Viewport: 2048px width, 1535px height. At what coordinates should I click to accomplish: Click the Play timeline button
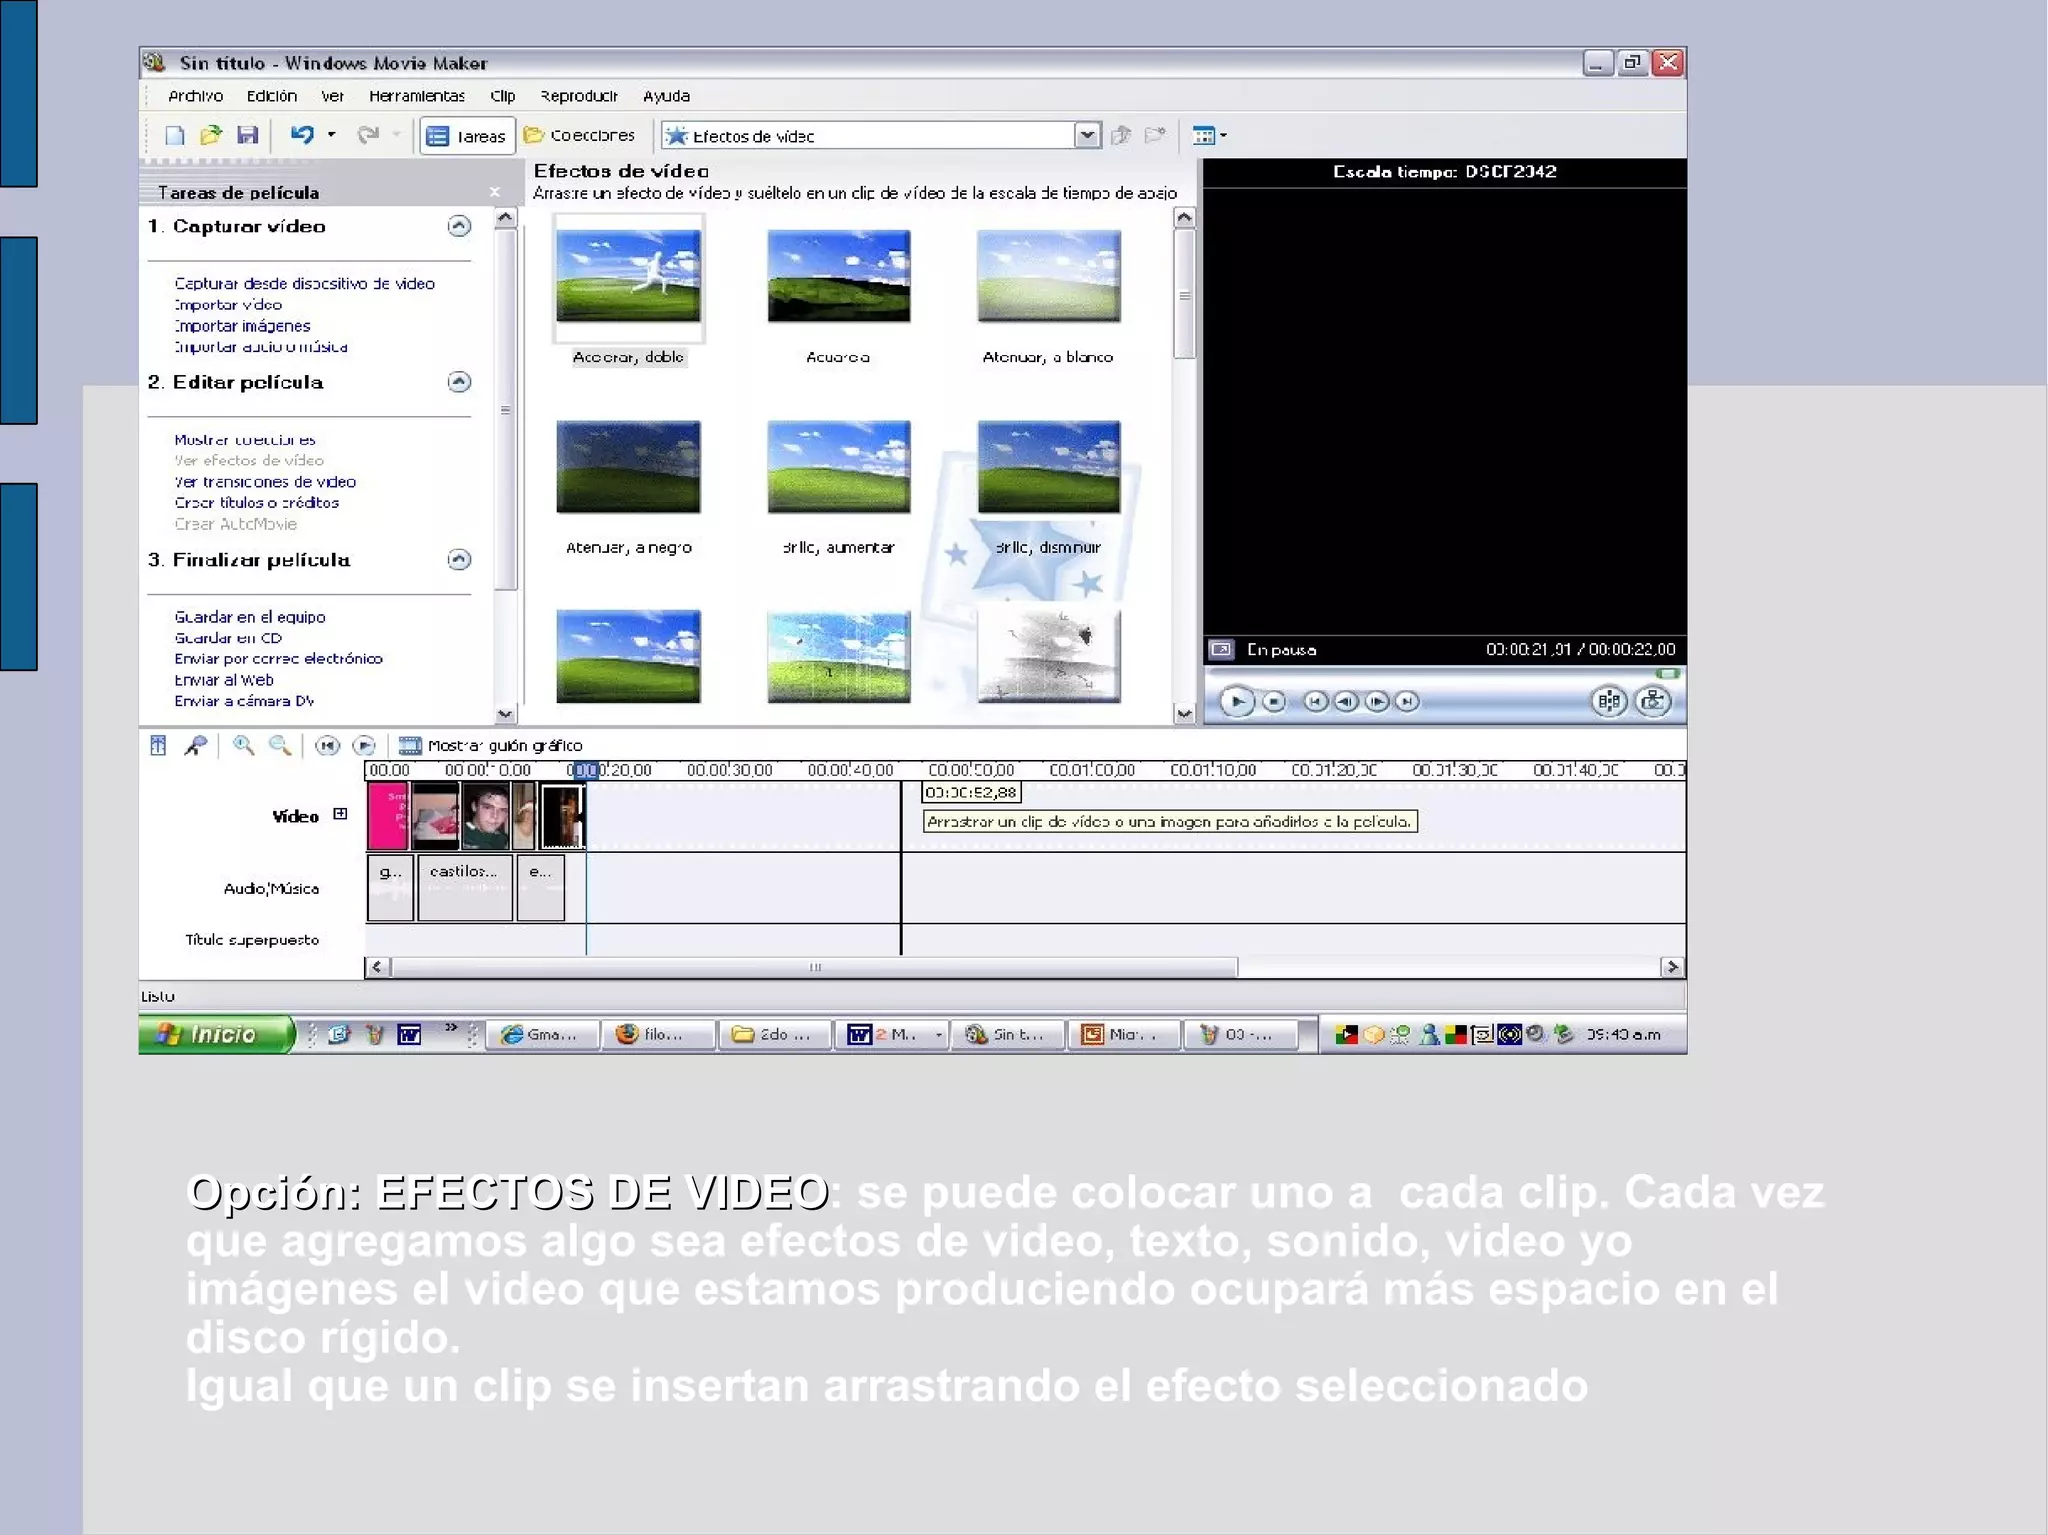(364, 745)
